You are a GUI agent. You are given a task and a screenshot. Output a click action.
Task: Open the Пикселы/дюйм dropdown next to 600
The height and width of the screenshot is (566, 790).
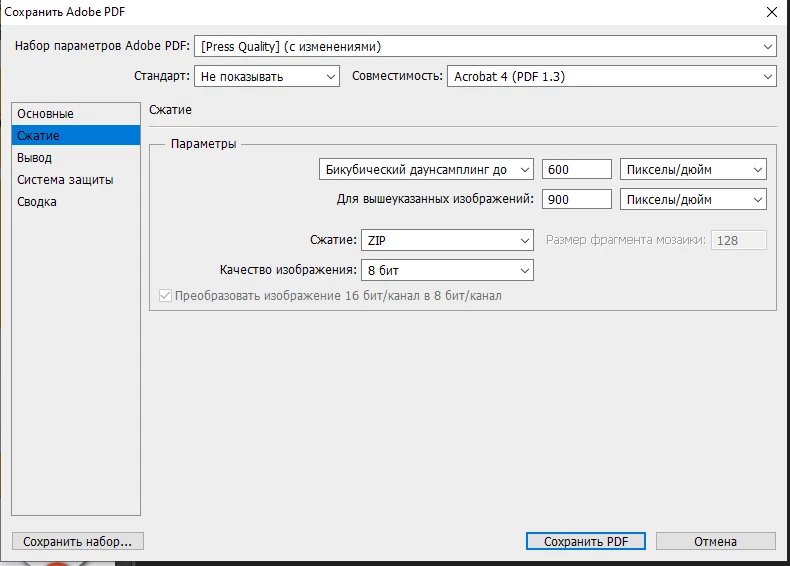(693, 169)
